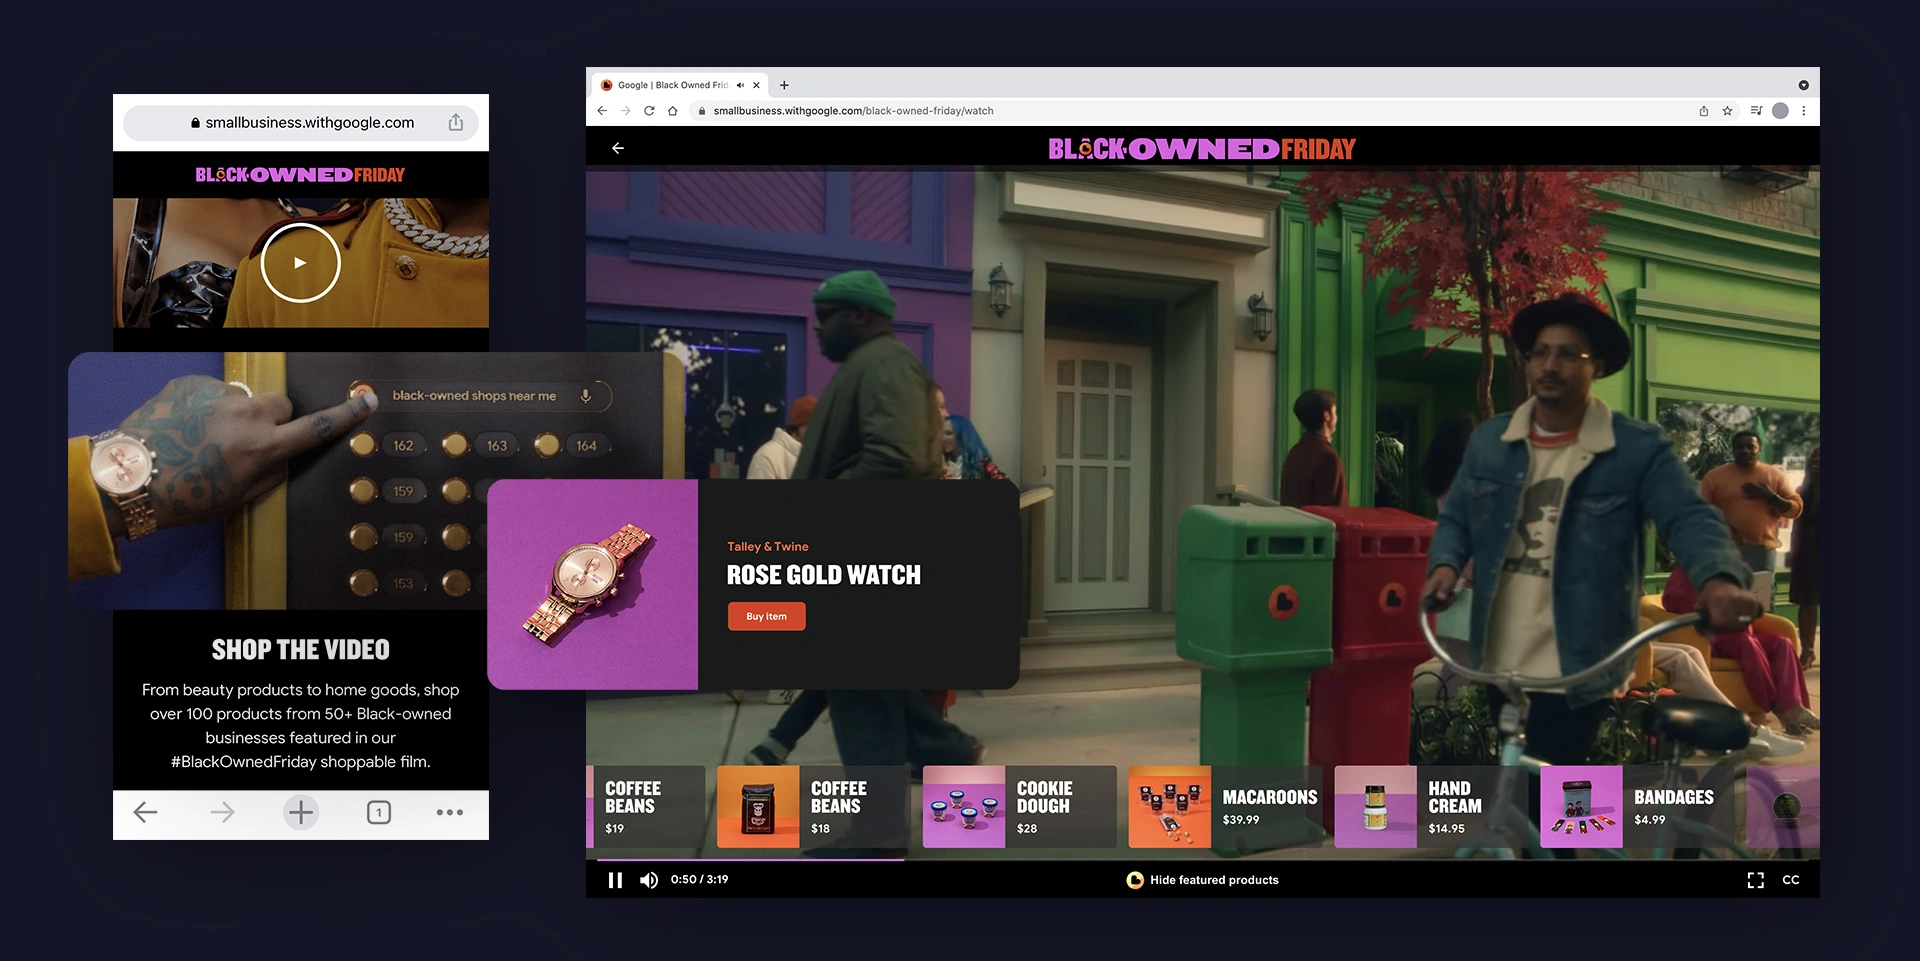Click the microphone icon in the black-owned shops search
1920x961 pixels.
point(586,396)
